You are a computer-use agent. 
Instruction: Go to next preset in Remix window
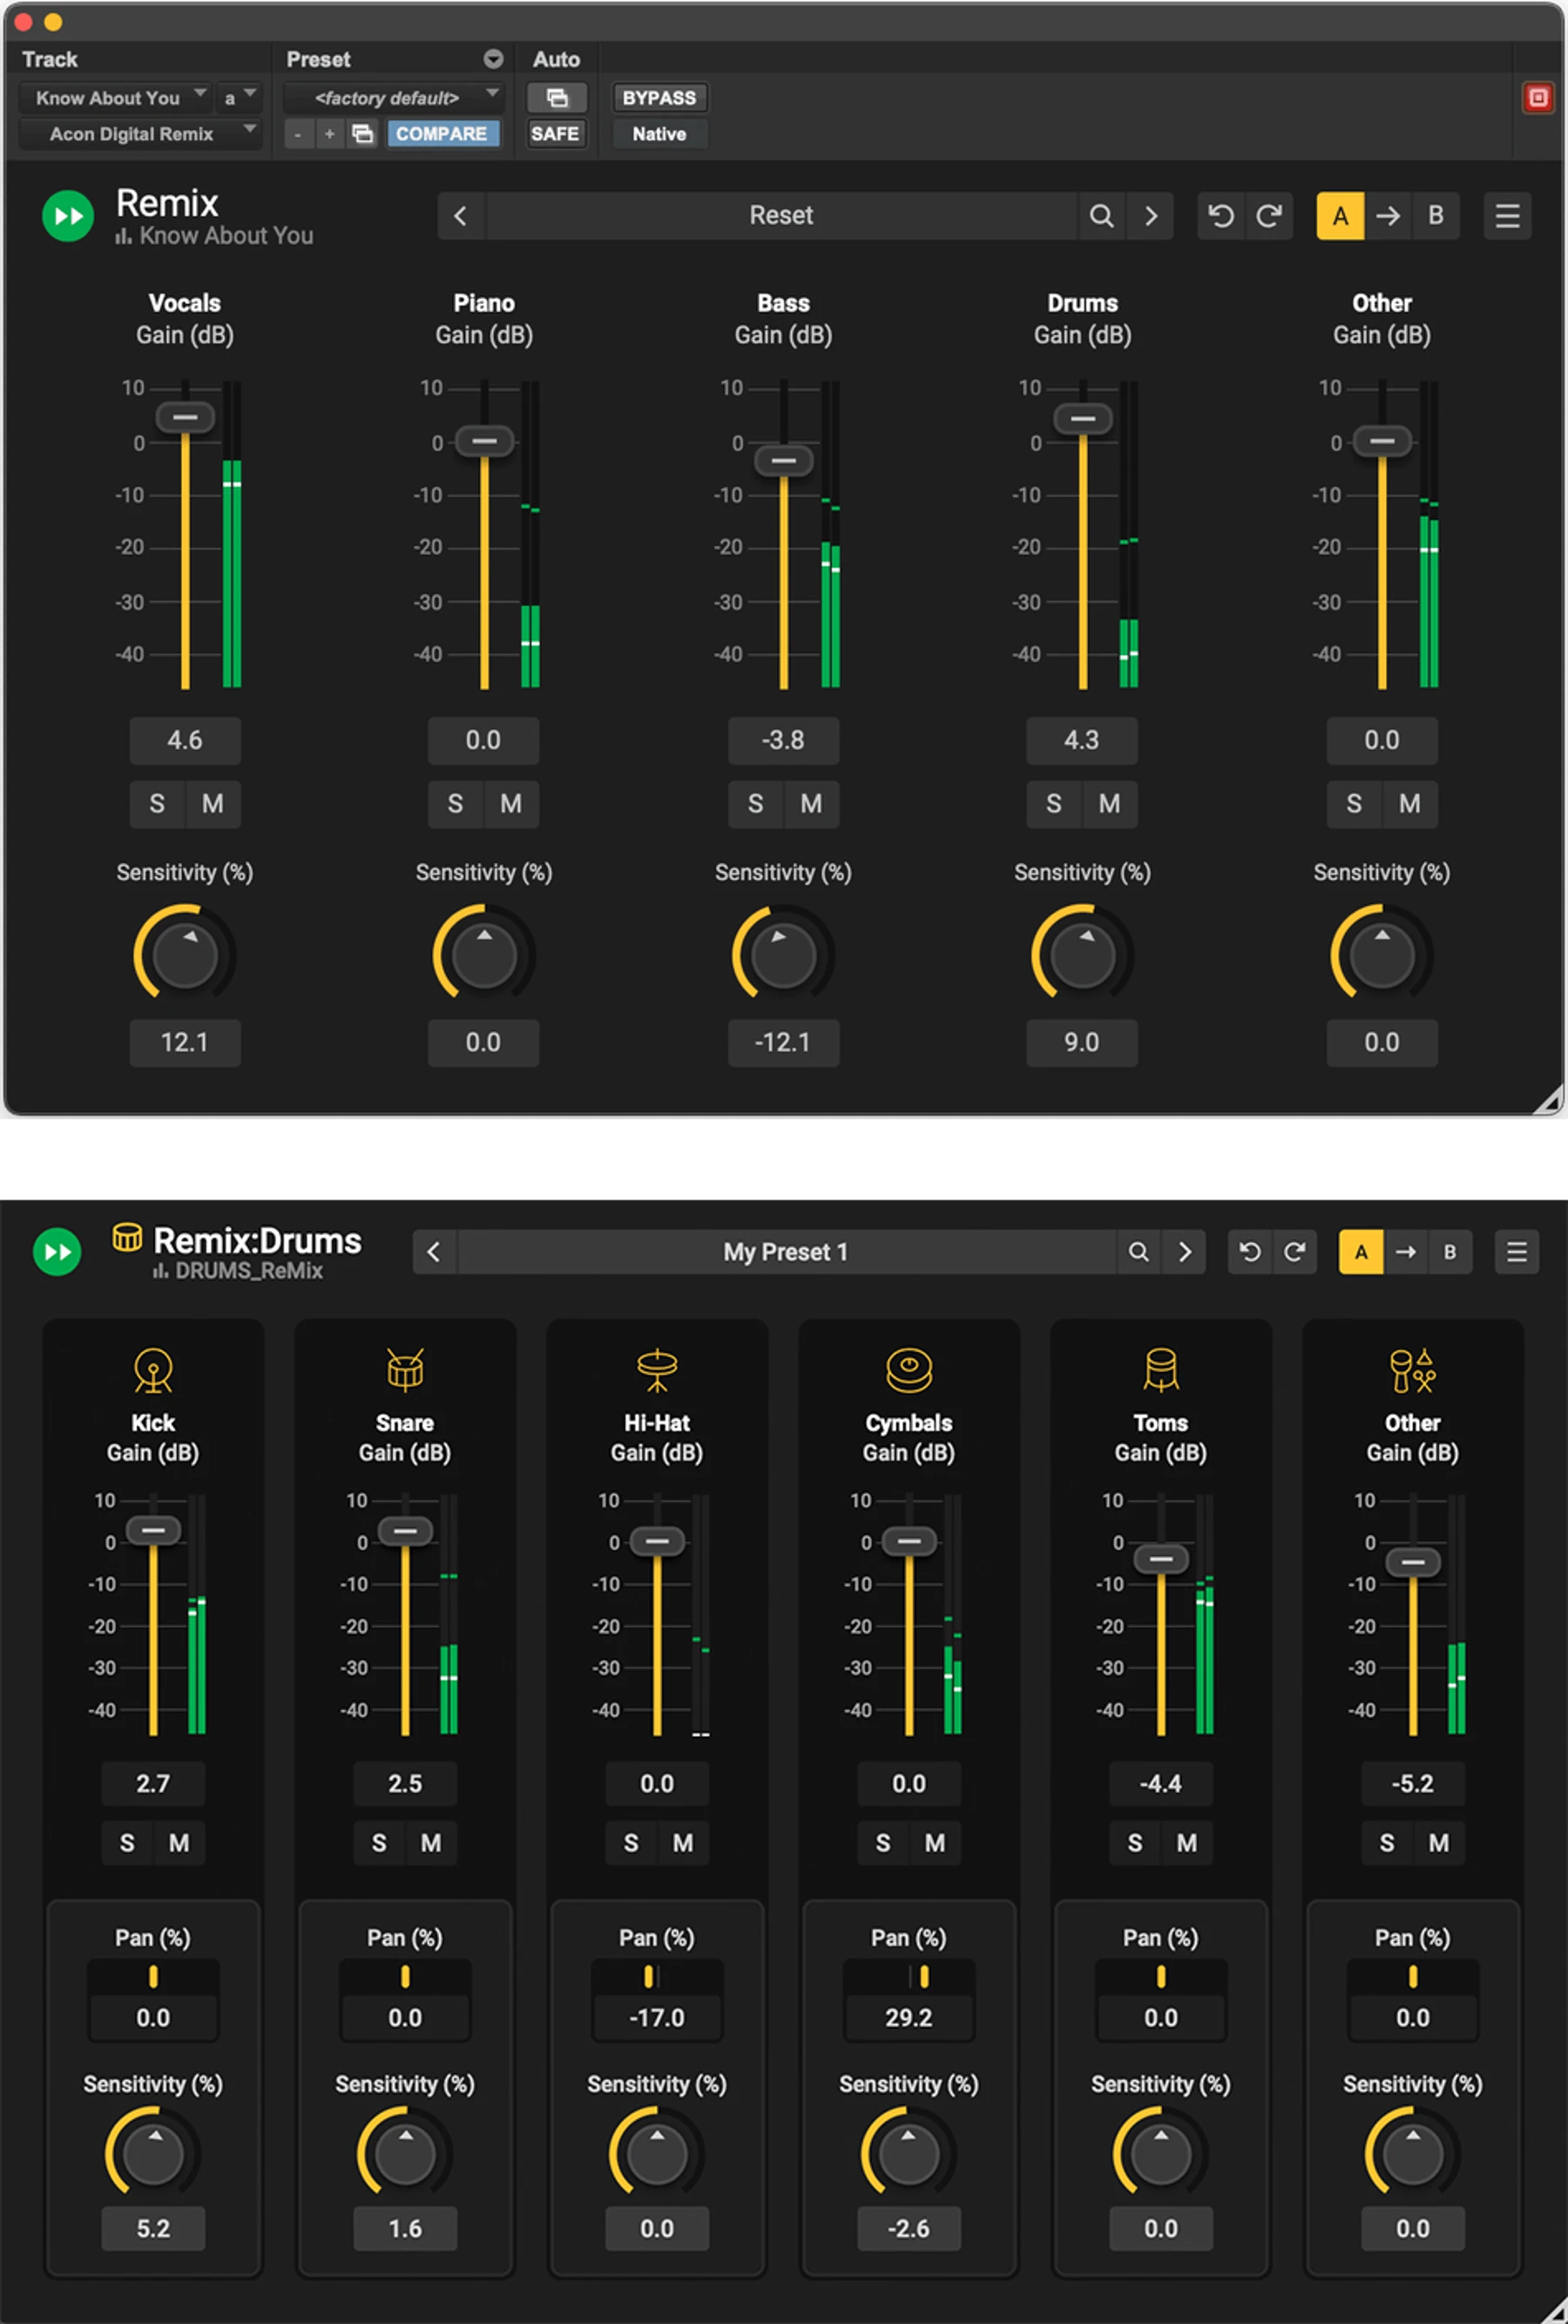point(1151,216)
